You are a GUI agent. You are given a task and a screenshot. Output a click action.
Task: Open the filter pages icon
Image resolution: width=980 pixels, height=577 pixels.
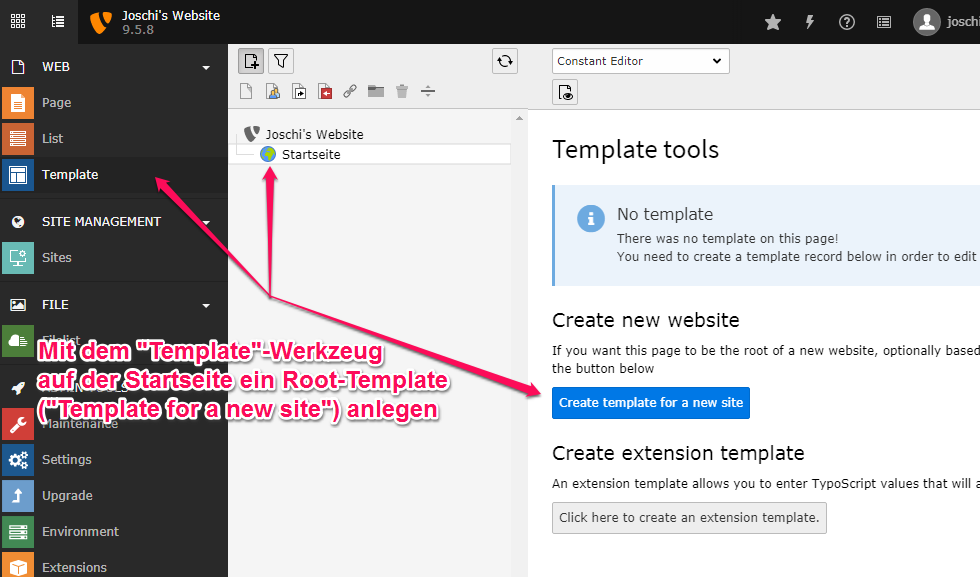click(x=281, y=61)
